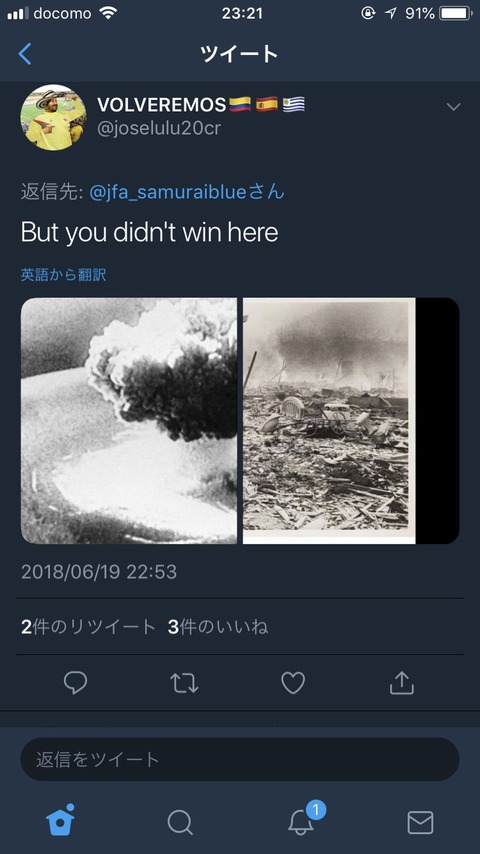480x854 pixels.
Task: Tap the 英語から翻訳 translate link
Action: pos(63,275)
